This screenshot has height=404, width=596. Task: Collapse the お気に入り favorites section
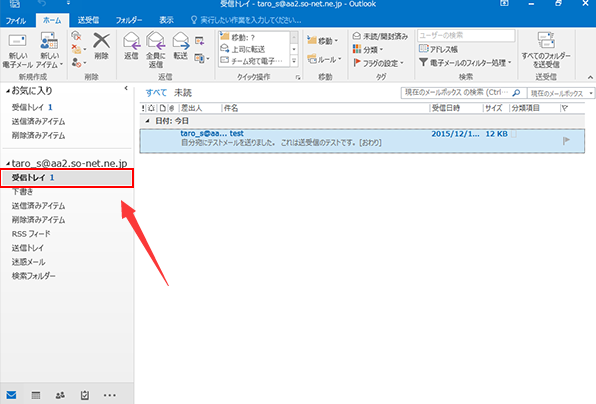tap(8, 91)
